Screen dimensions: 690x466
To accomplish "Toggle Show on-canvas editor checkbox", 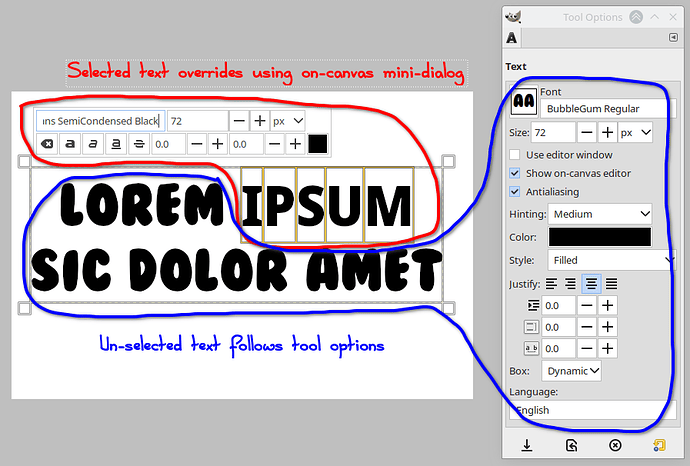I will (514, 173).
